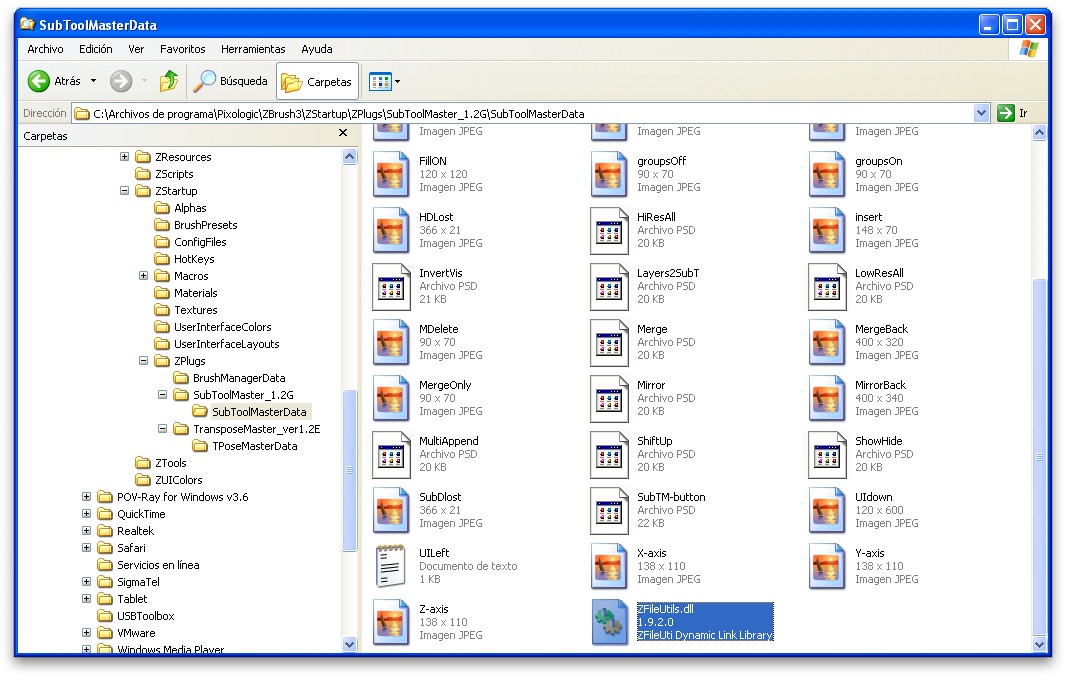Expand the Macros folder tree node

[143, 276]
